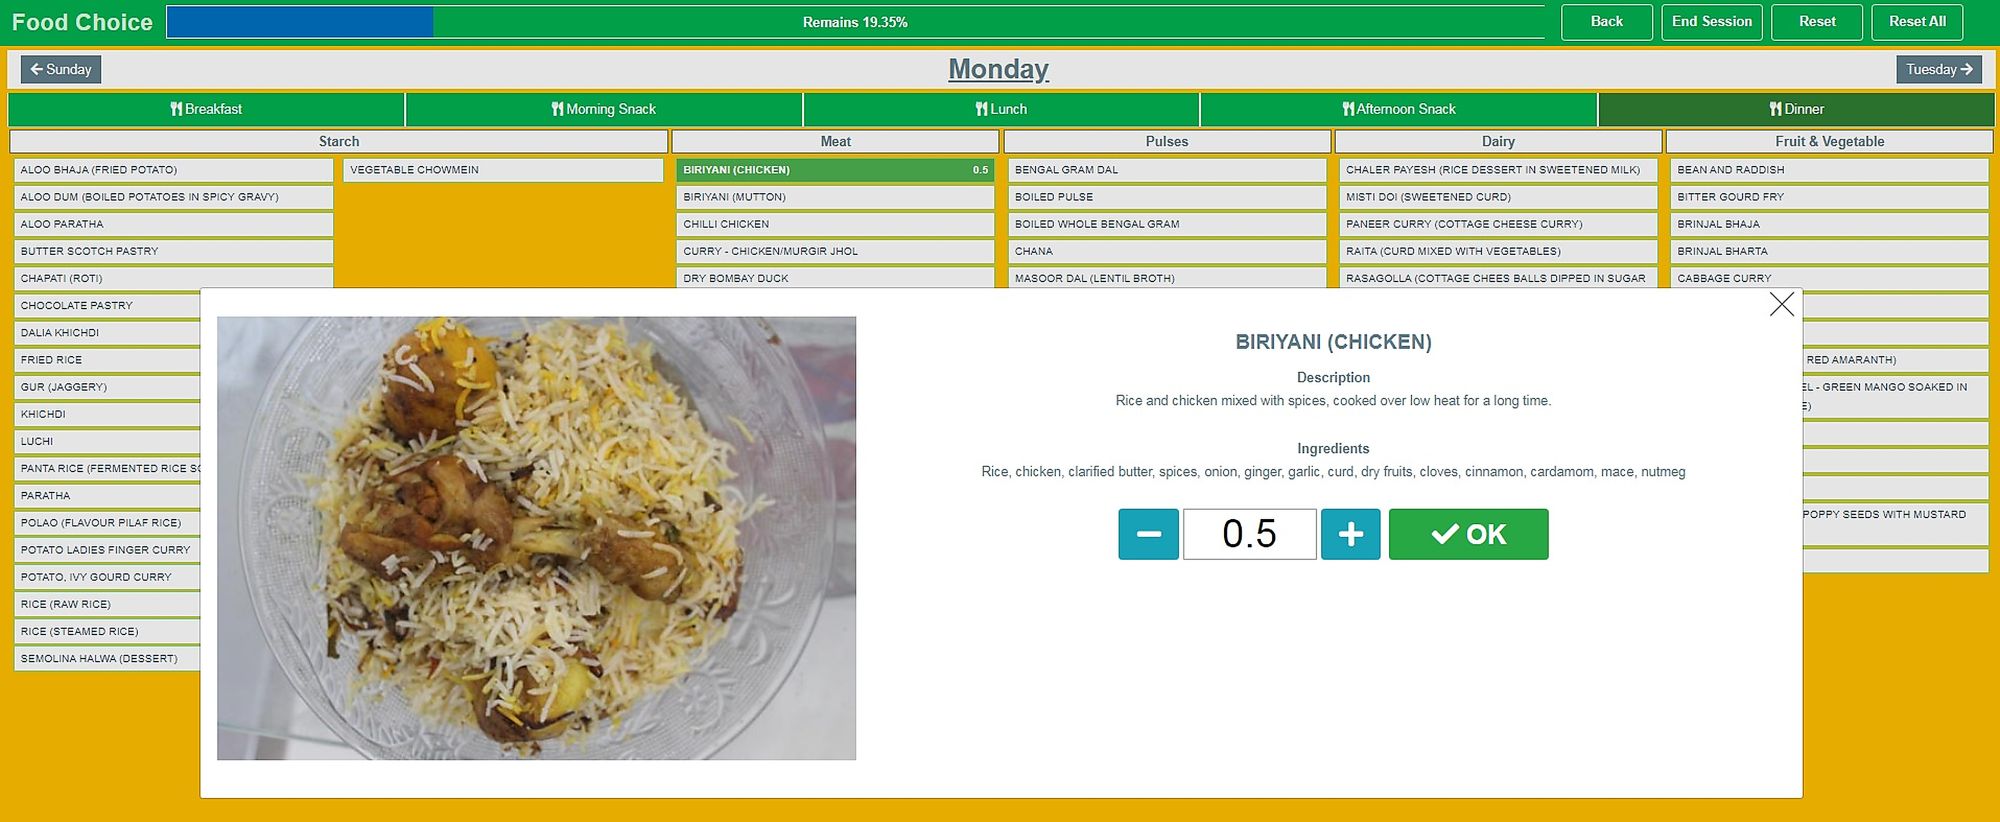Switch to the Breakfast tab
Viewport: 2000px width, 822px height.
coord(206,109)
